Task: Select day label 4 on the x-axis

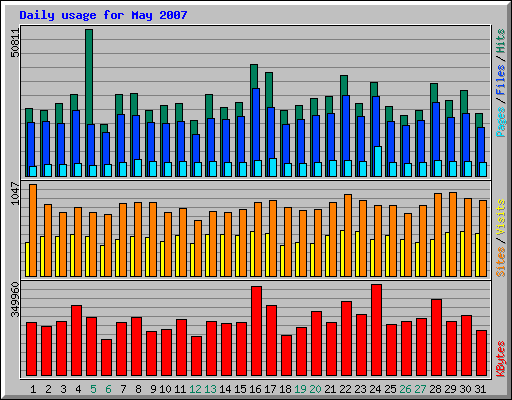Action: click(78, 389)
